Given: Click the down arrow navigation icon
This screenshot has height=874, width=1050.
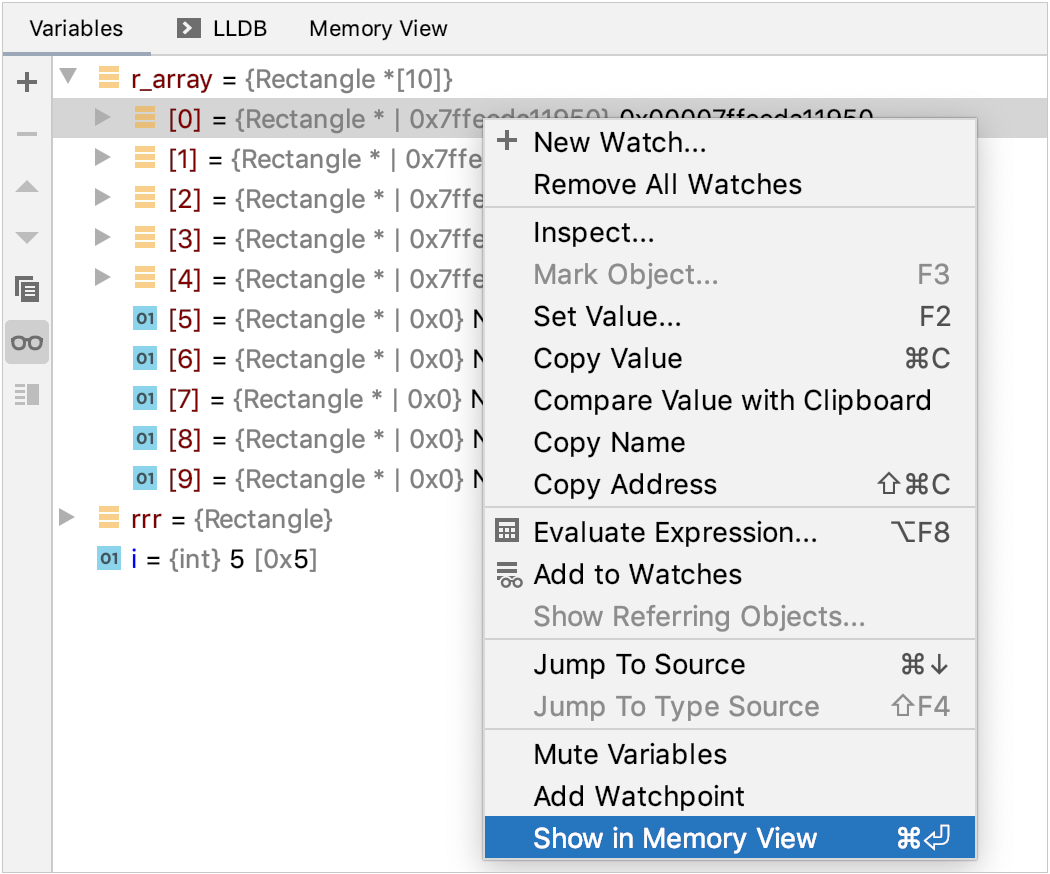Looking at the screenshot, I should click(x=27, y=237).
